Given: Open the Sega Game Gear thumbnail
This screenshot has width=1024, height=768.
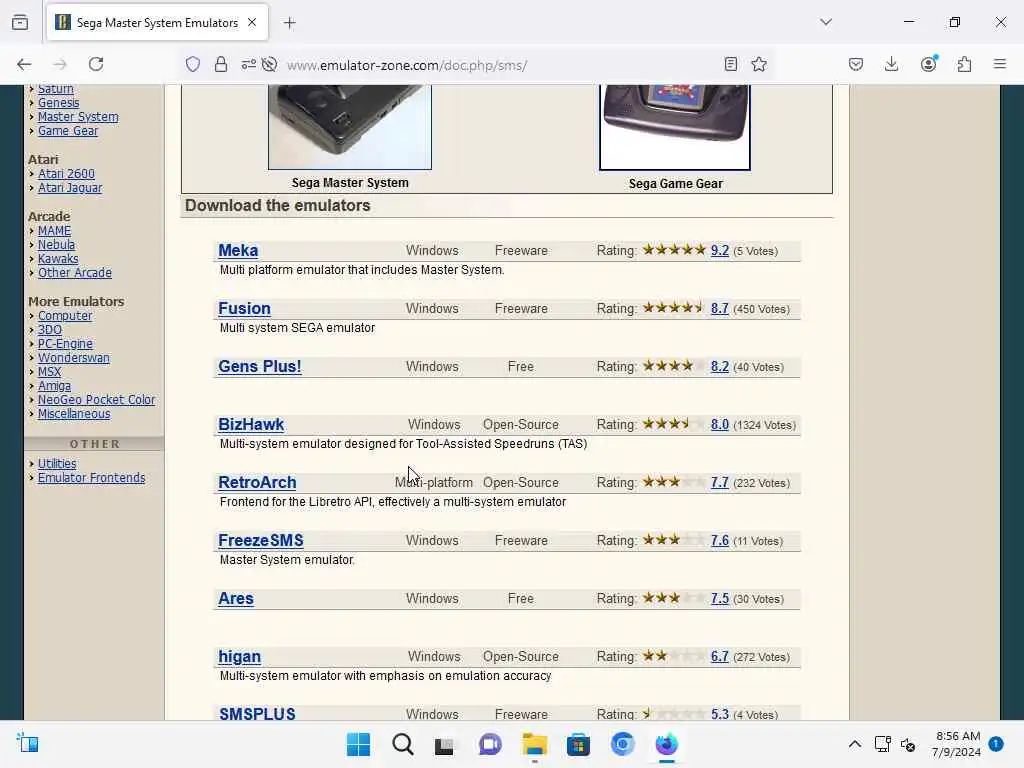Looking at the screenshot, I should coord(675,127).
